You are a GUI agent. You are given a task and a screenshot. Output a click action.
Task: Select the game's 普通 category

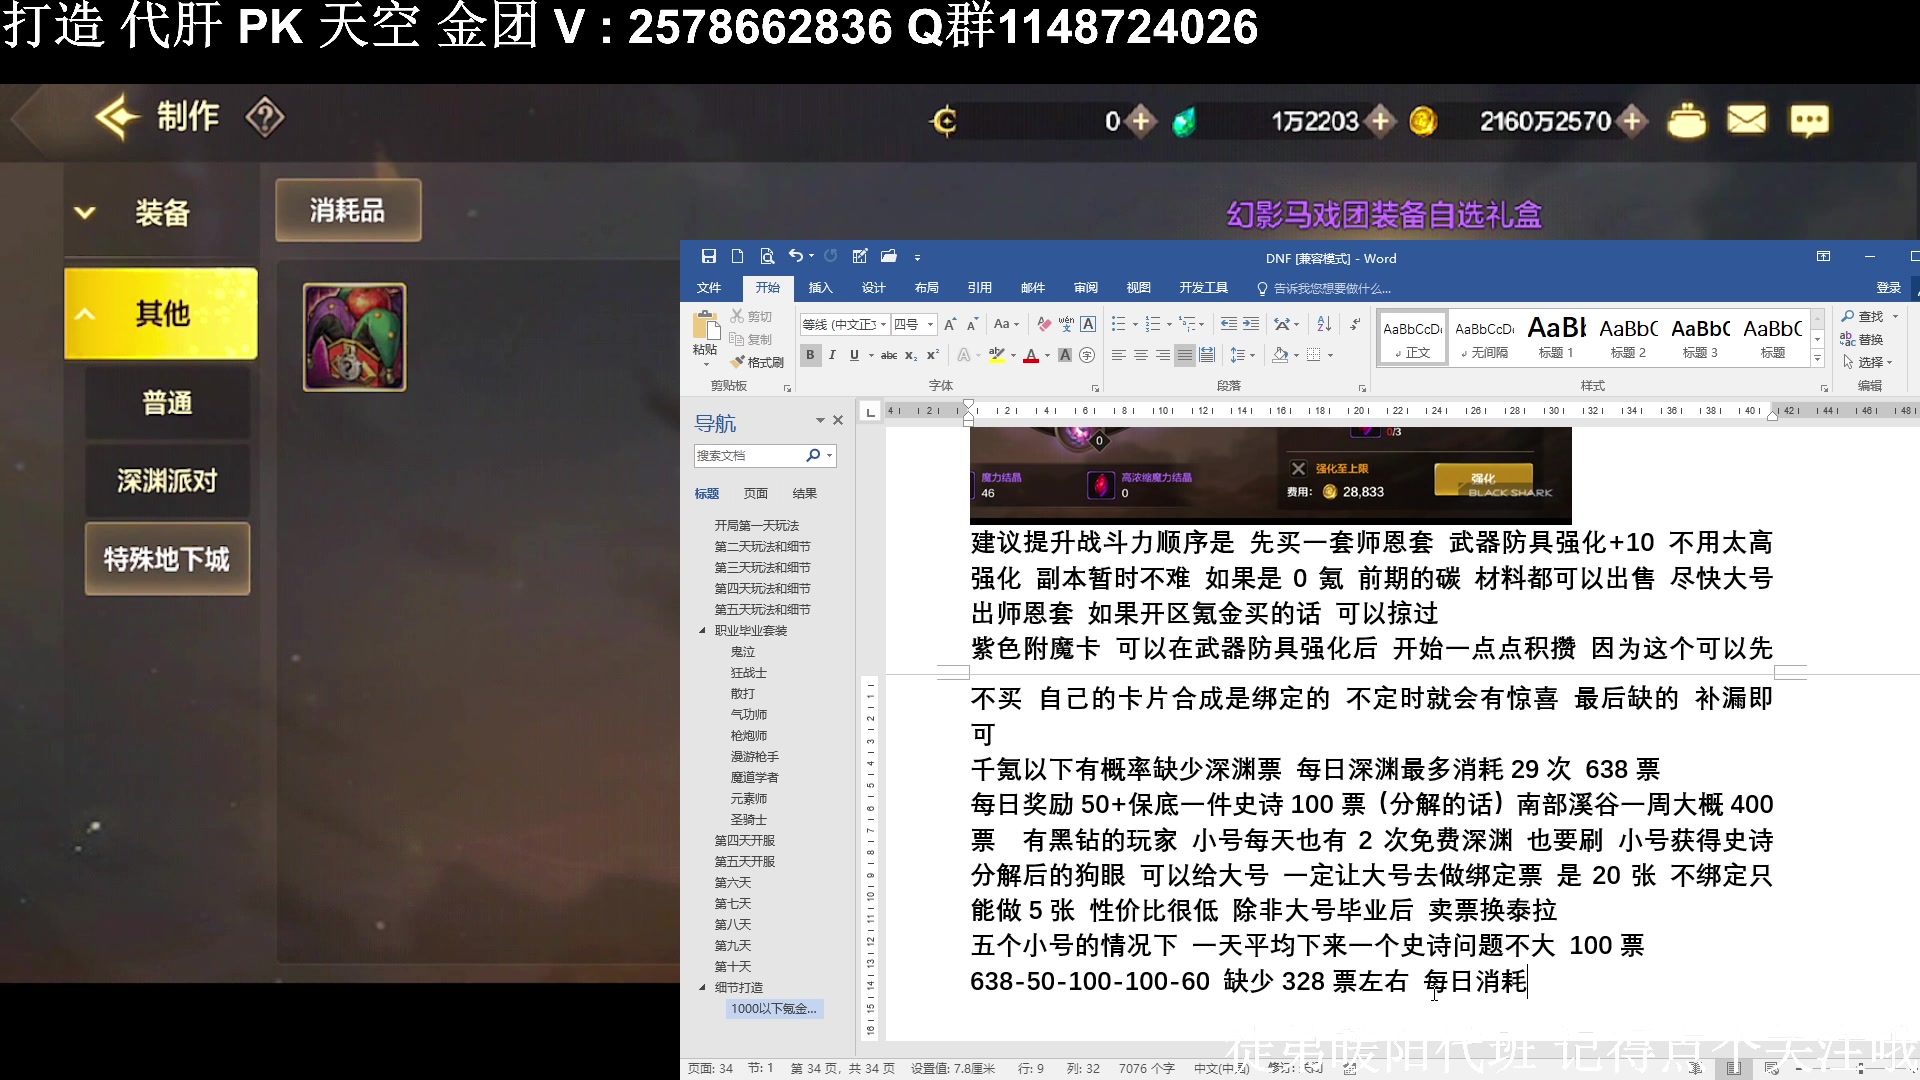click(x=167, y=403)
